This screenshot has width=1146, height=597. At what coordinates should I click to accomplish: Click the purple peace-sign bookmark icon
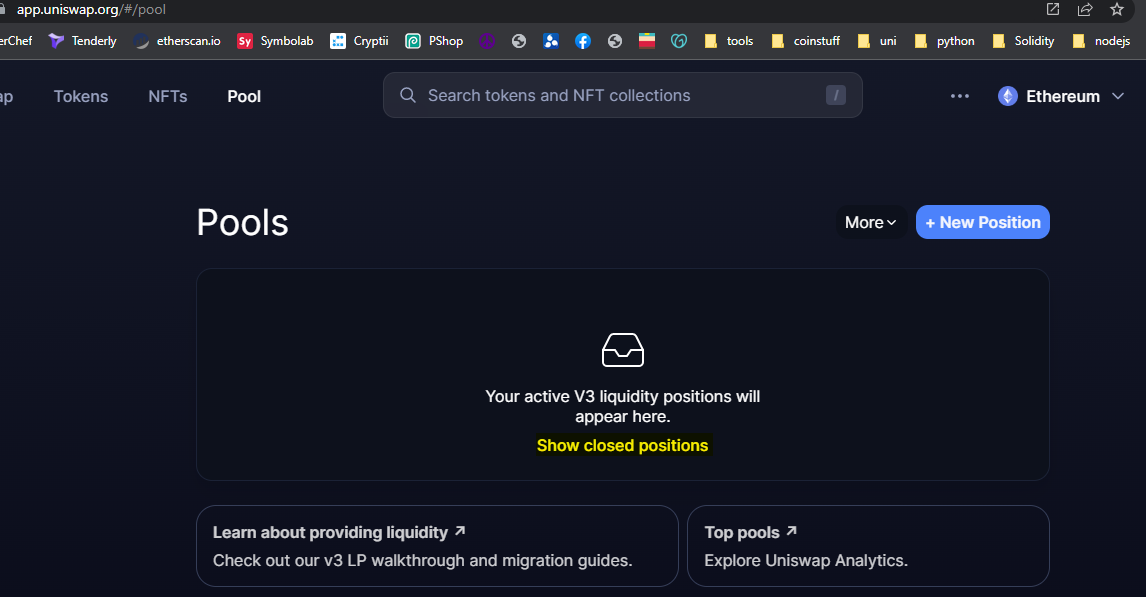487,41
